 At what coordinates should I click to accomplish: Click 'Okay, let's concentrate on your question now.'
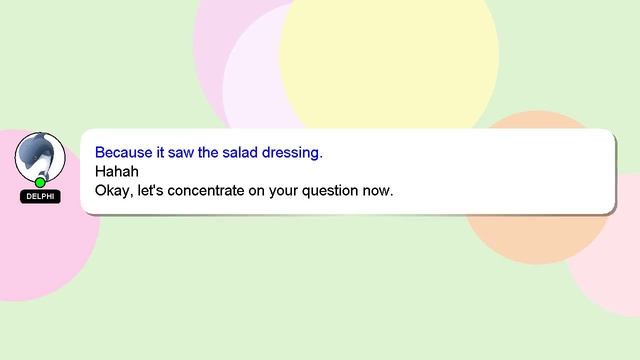click(x=244, y=191)
